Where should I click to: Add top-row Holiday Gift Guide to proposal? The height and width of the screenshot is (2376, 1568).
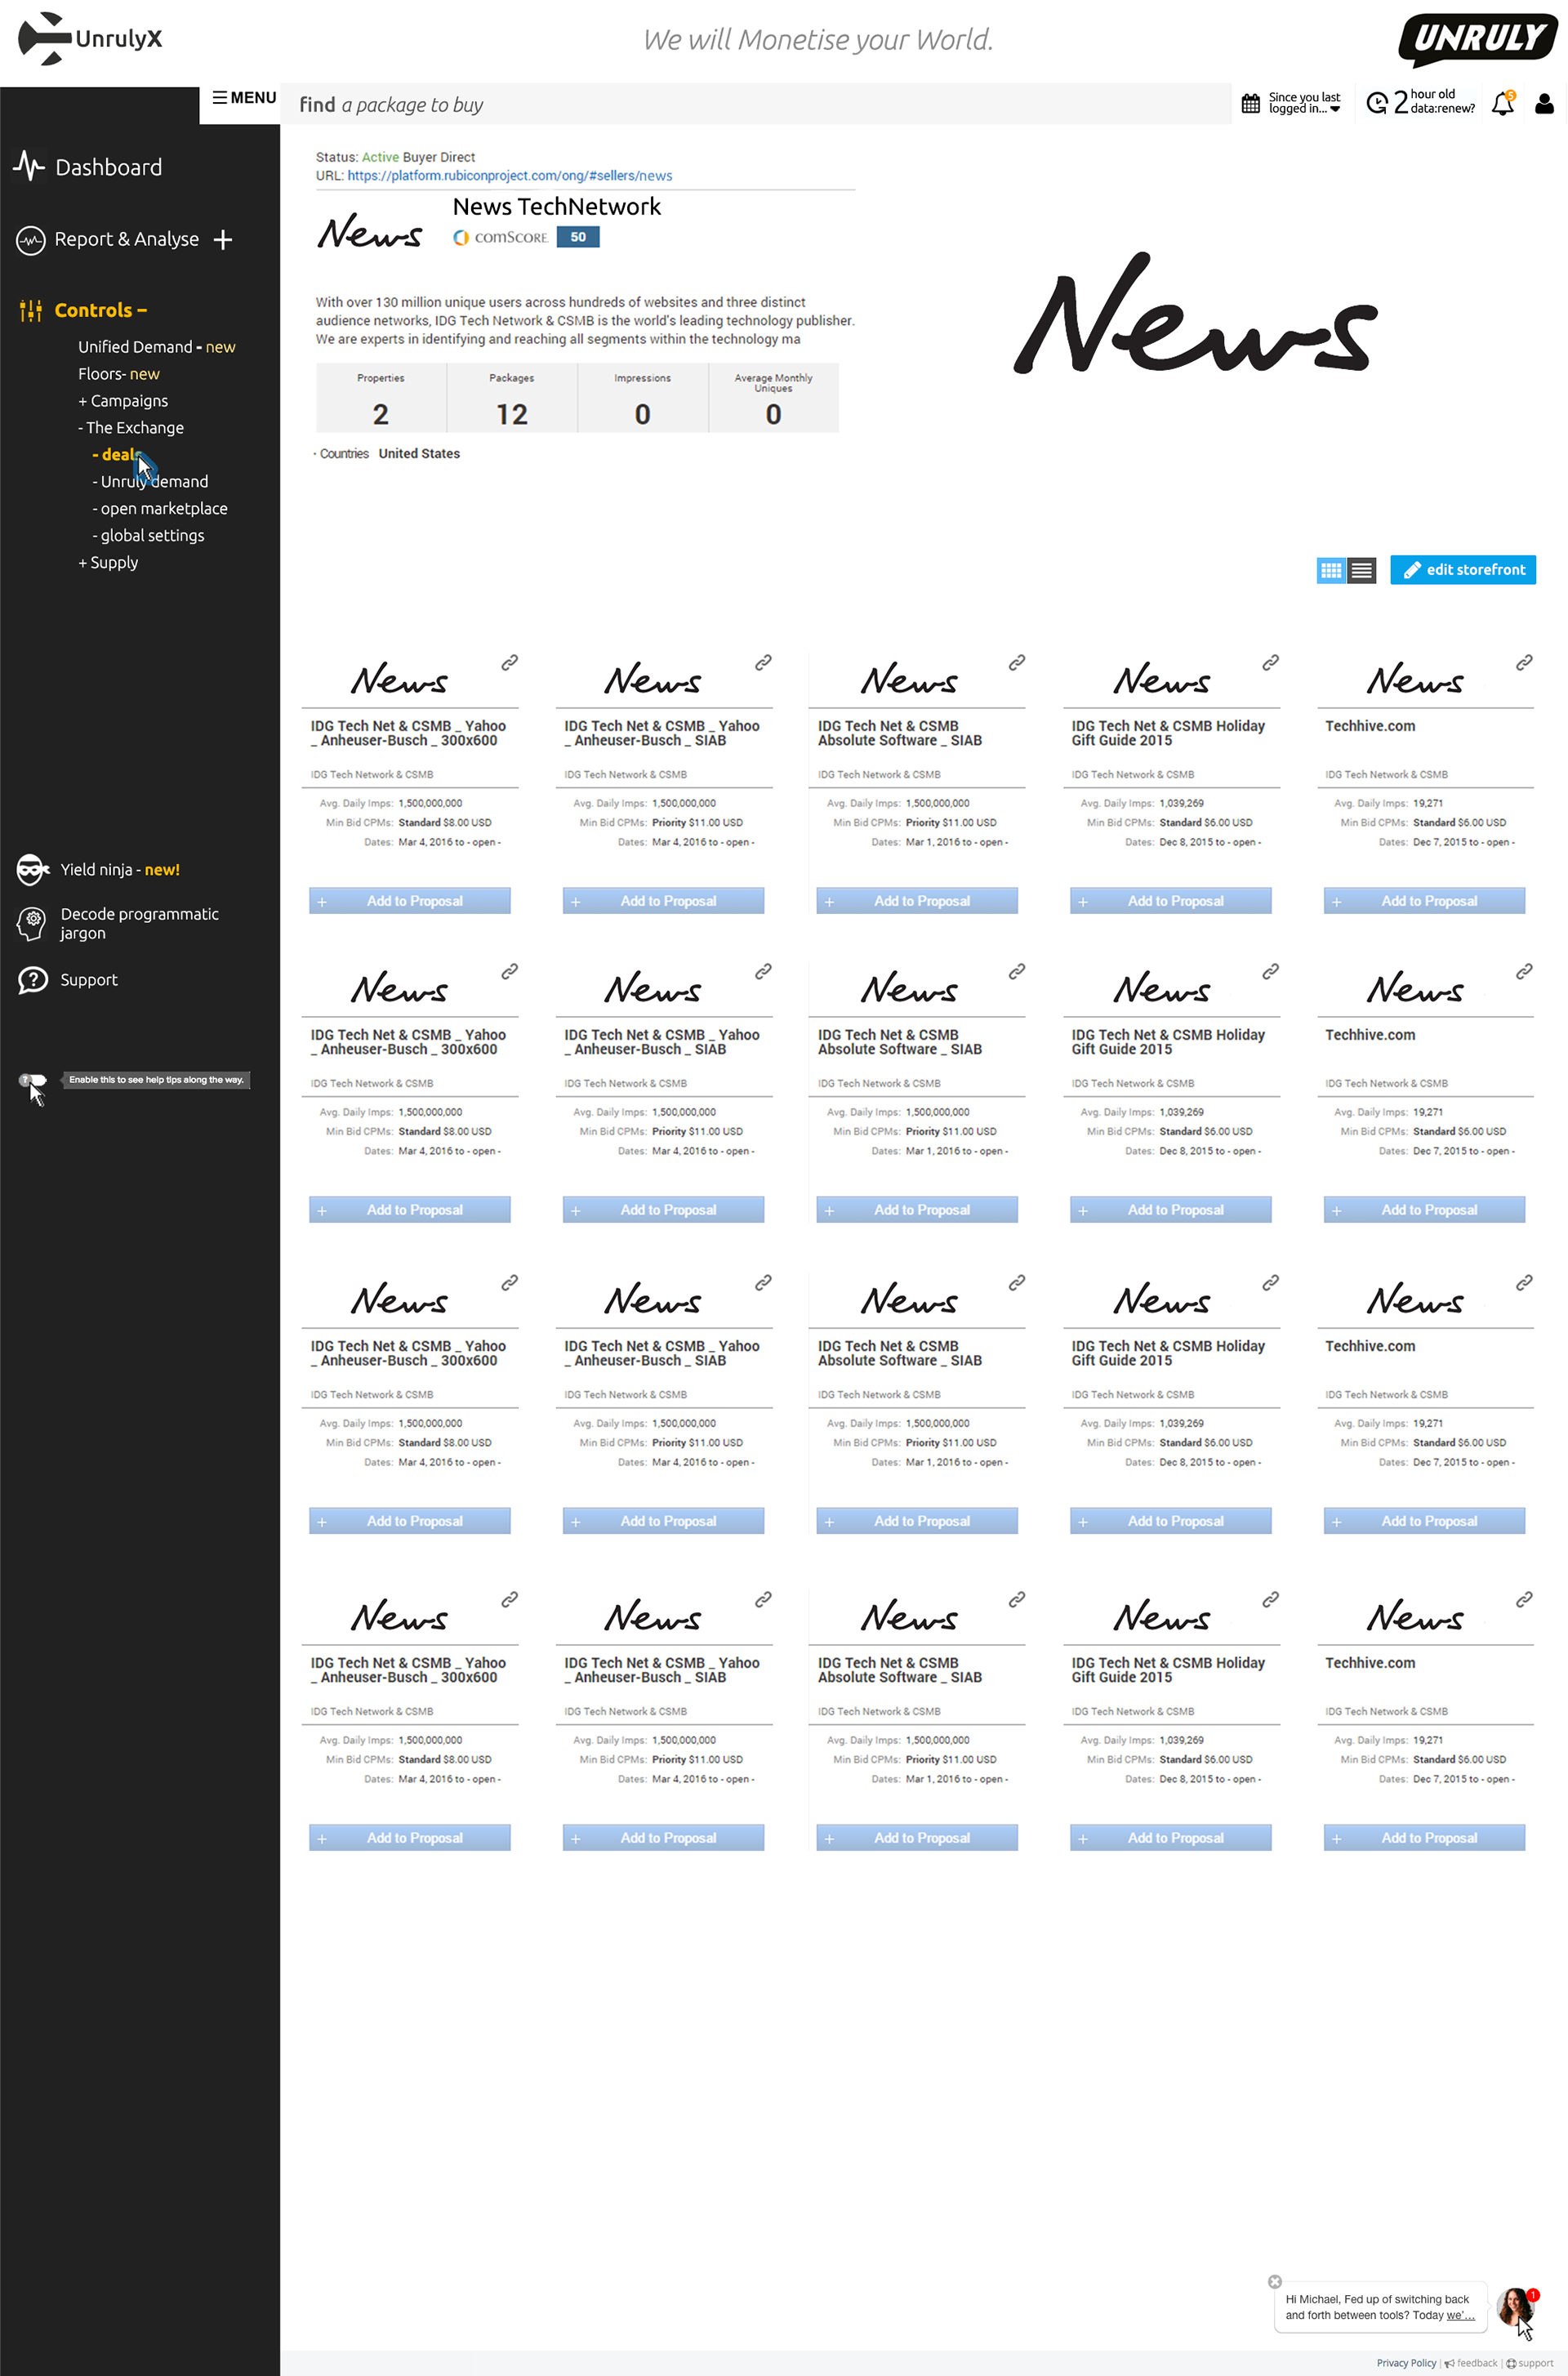point(1170,901)
